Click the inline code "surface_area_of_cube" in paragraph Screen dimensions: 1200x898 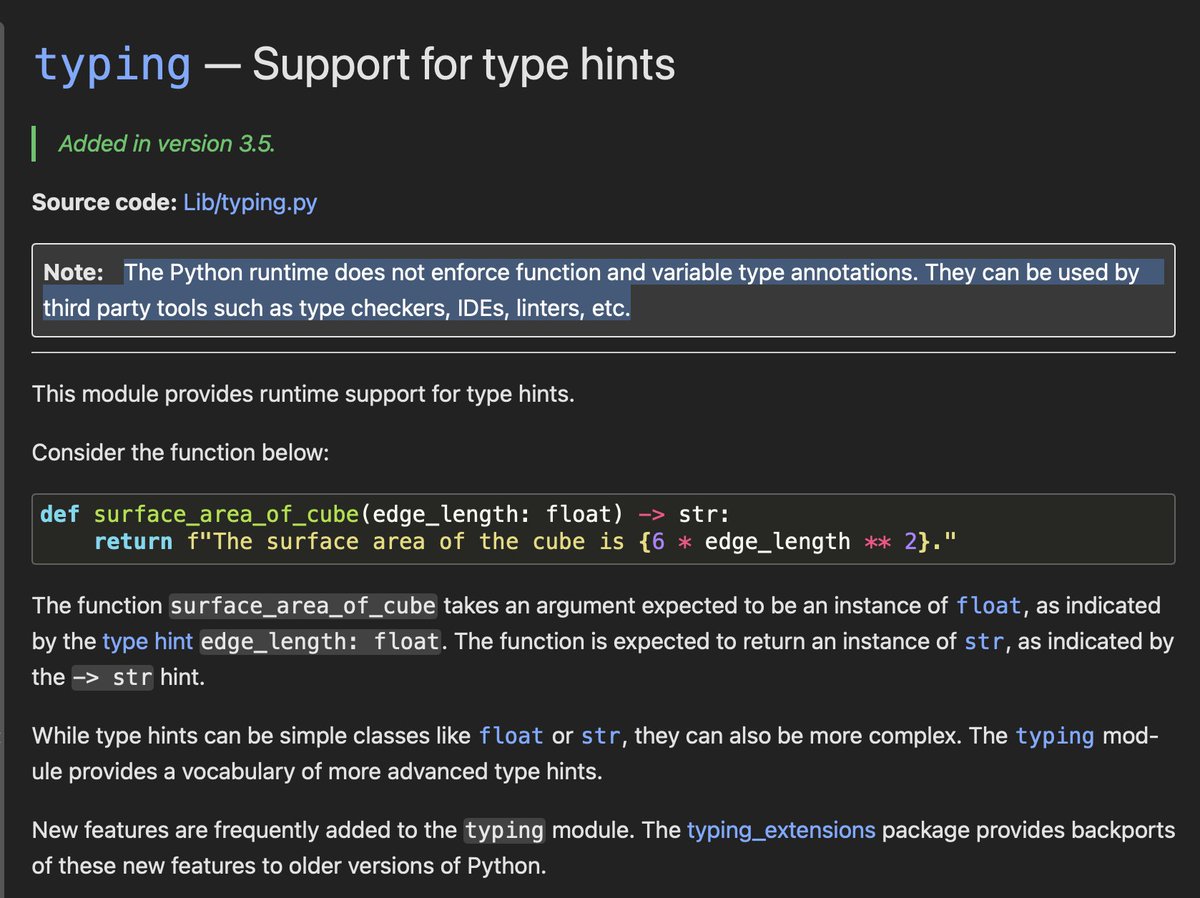303,606
